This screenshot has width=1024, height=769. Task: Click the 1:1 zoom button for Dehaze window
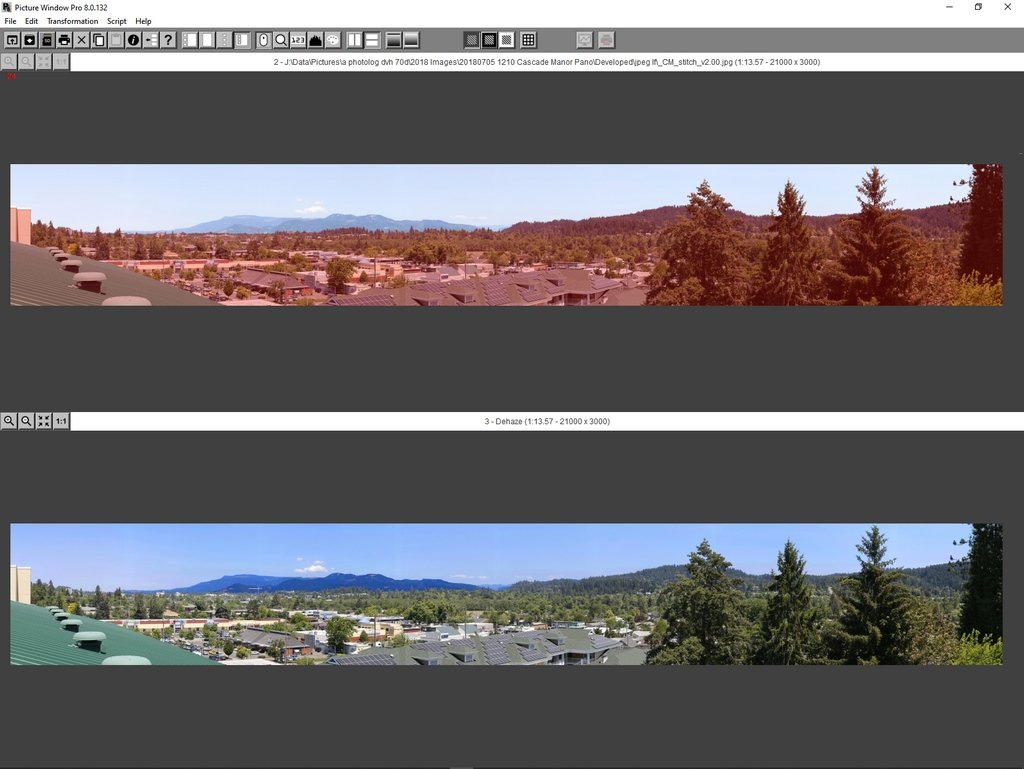click(61, 421)
